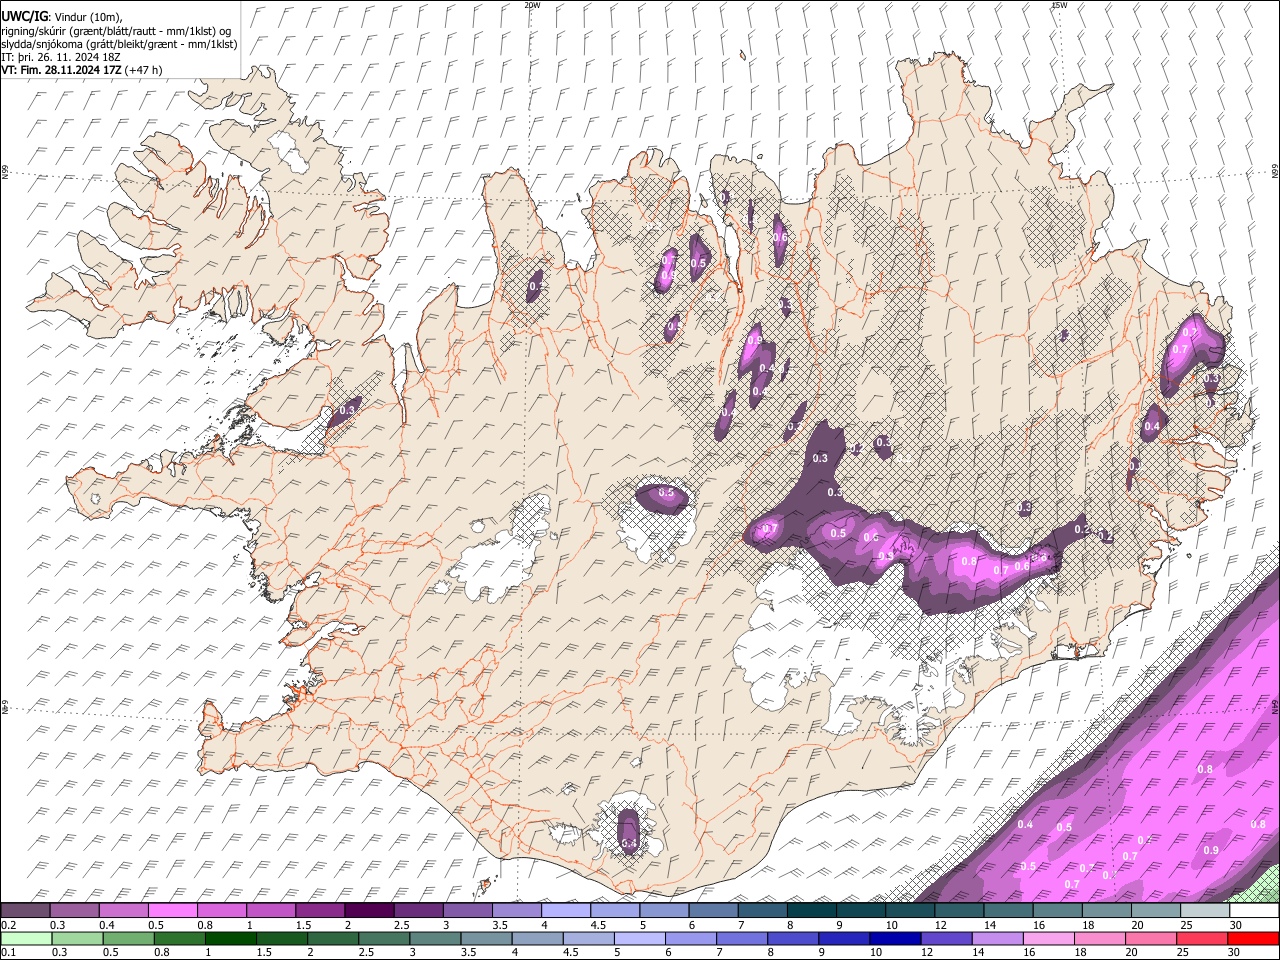Click the 0.4 value on the east fjords purple patch
The image size is (1280, 960).
(x=1152, y=427)
